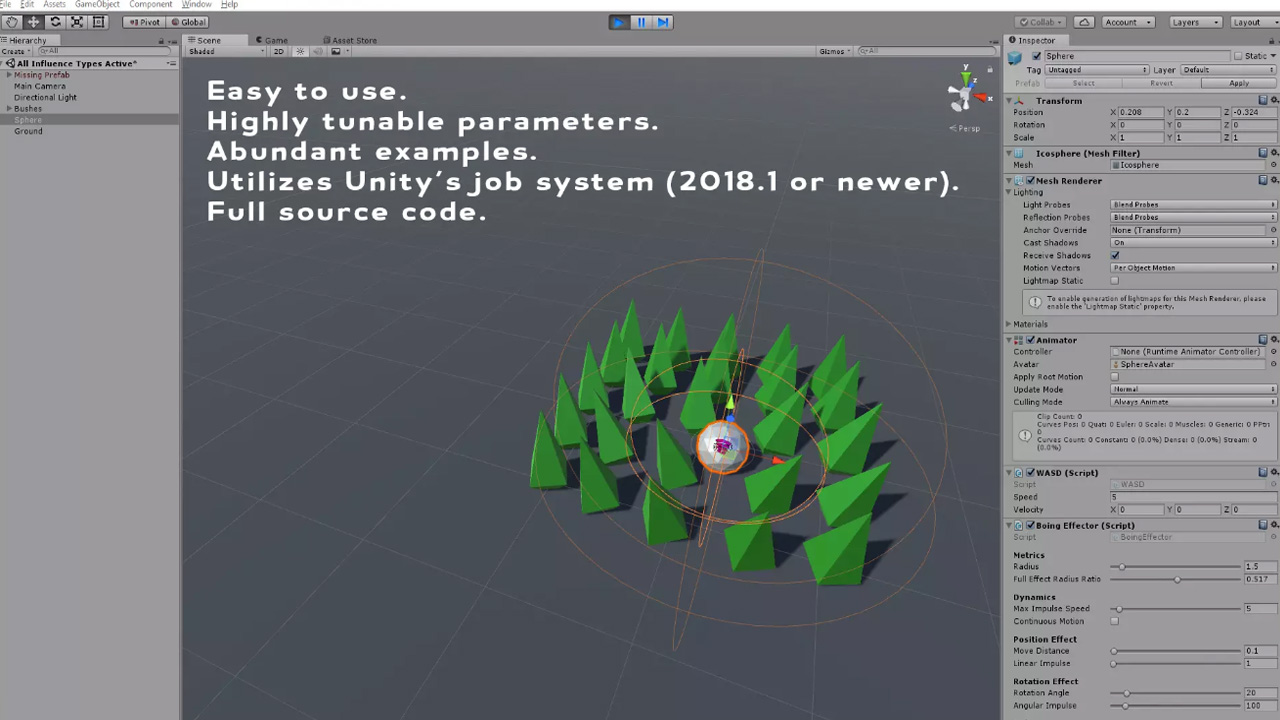The image size is (1280, 720).
Task: Open the Layers dropdown
Action: pos(1194,22)
